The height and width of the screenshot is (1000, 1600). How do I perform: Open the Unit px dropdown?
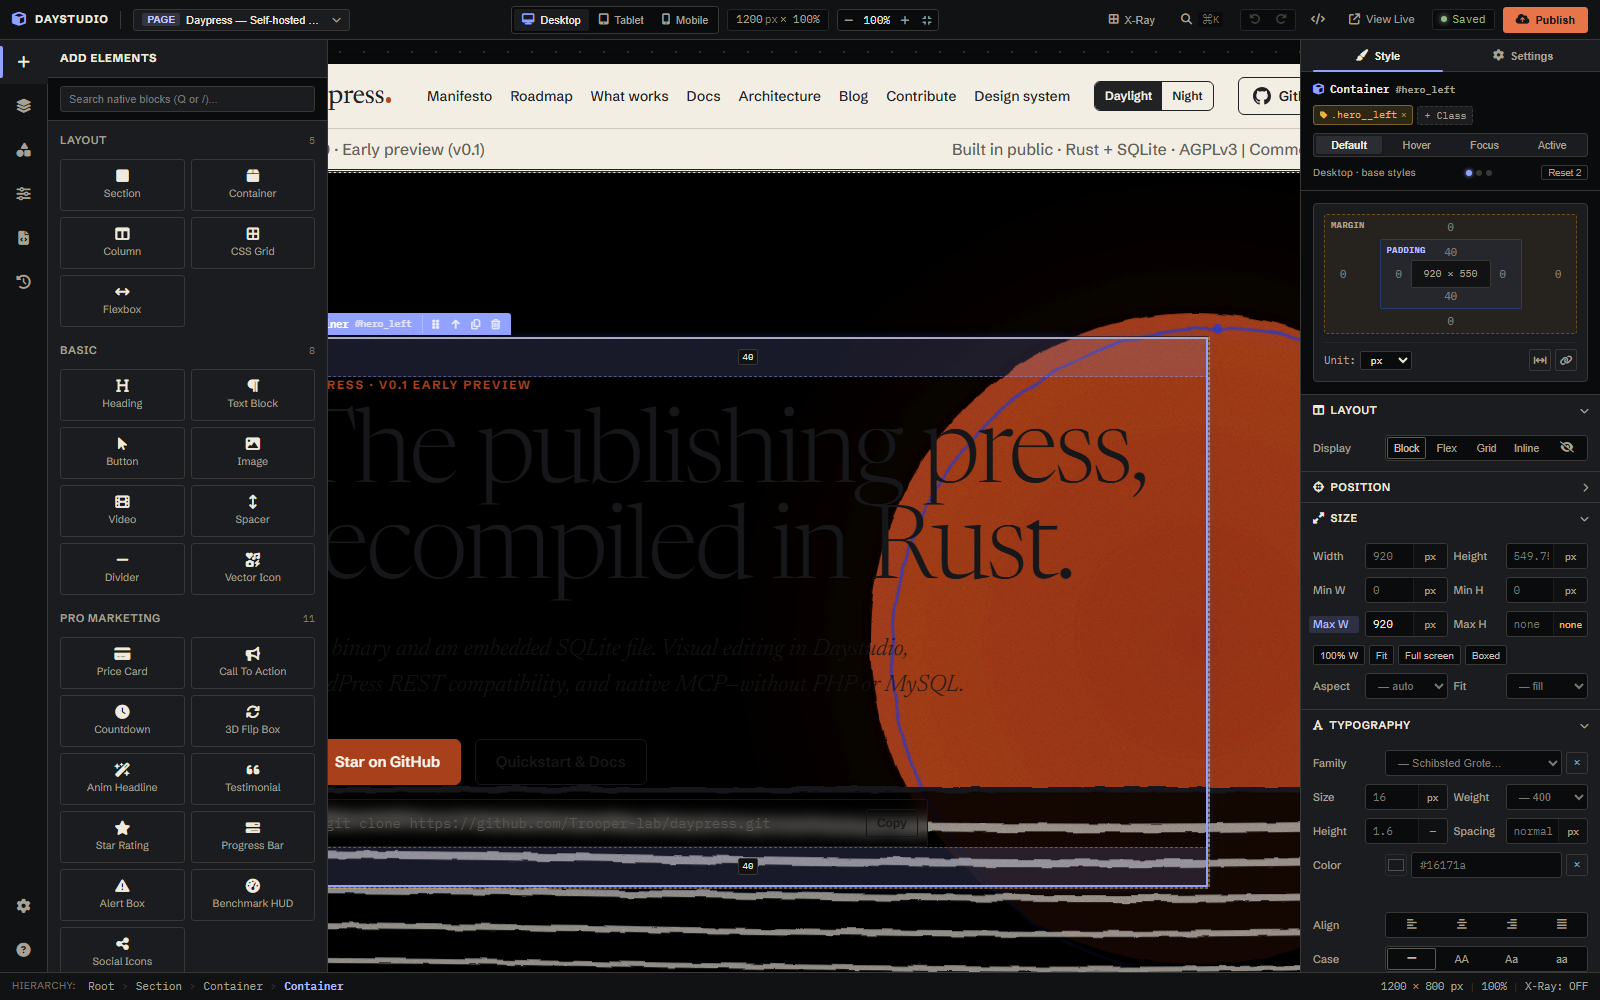pos(1386,360)
